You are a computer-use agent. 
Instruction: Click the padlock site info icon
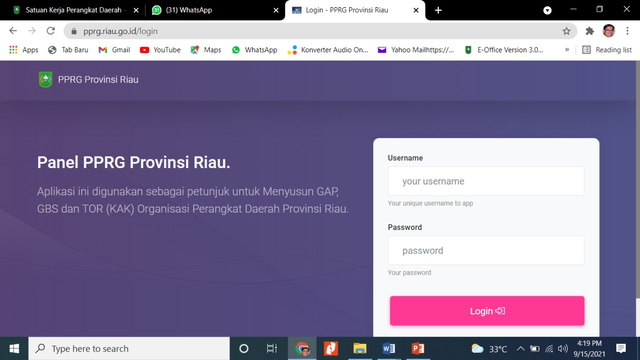coord(74,31)
